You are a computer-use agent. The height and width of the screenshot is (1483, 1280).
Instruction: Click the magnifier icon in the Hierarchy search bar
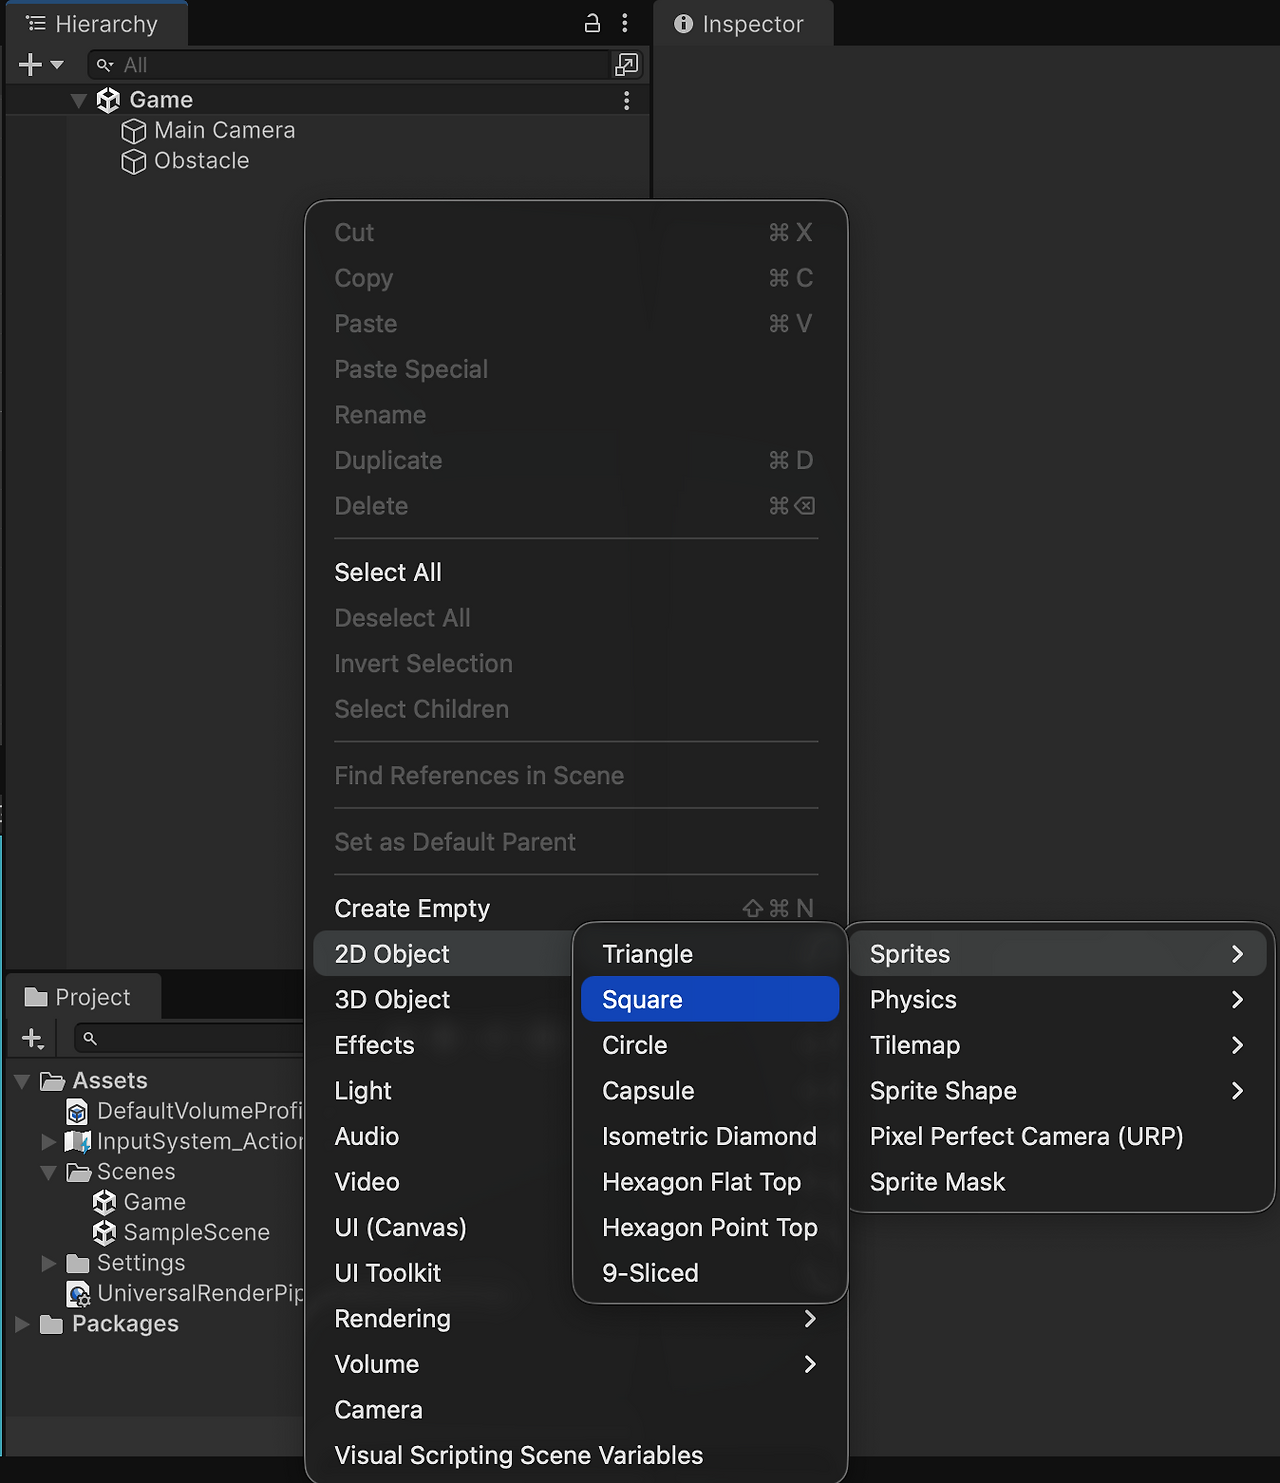pos(104,65)
